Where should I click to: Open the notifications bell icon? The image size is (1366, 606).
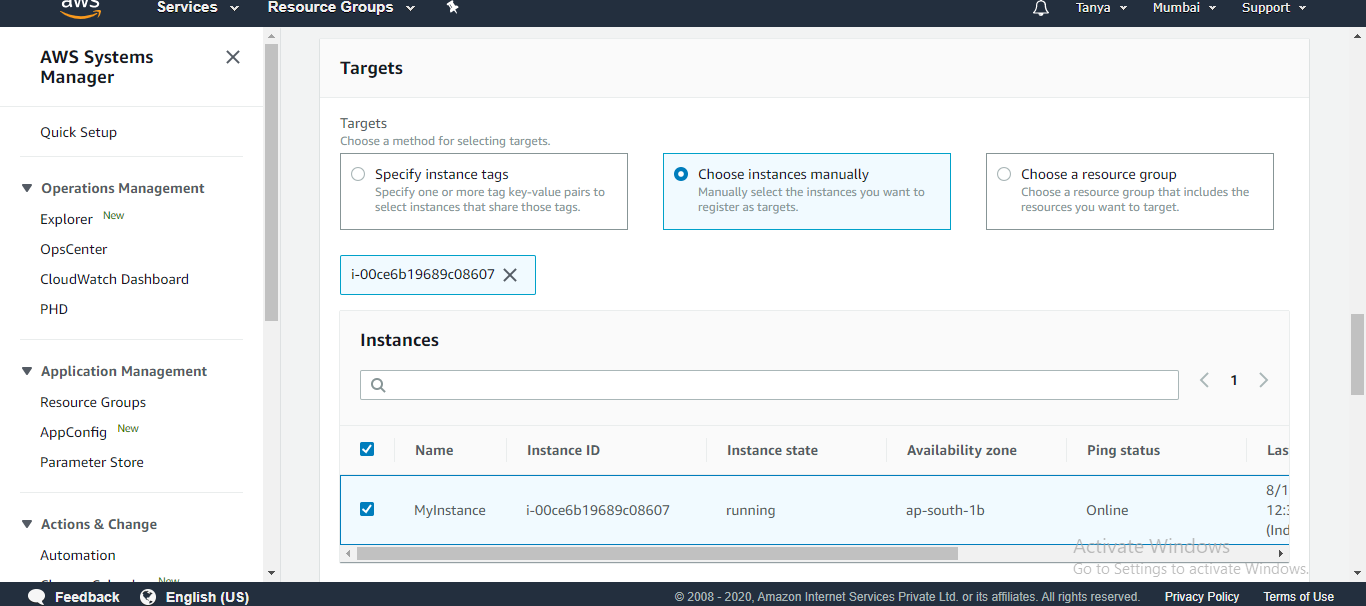click(x=1041, y=8)
